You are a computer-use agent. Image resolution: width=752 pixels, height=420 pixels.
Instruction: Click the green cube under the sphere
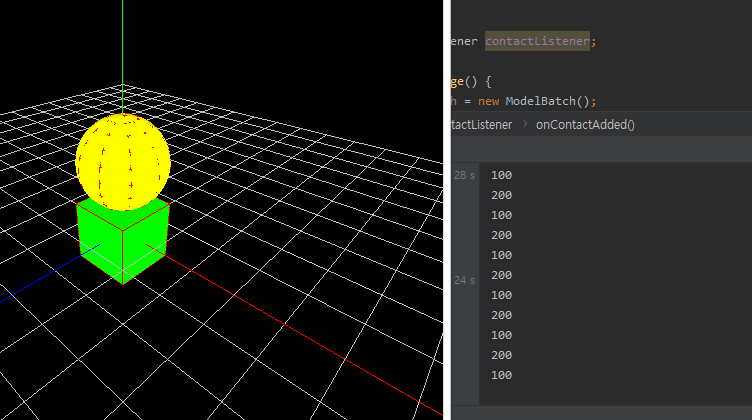point(123,242)
